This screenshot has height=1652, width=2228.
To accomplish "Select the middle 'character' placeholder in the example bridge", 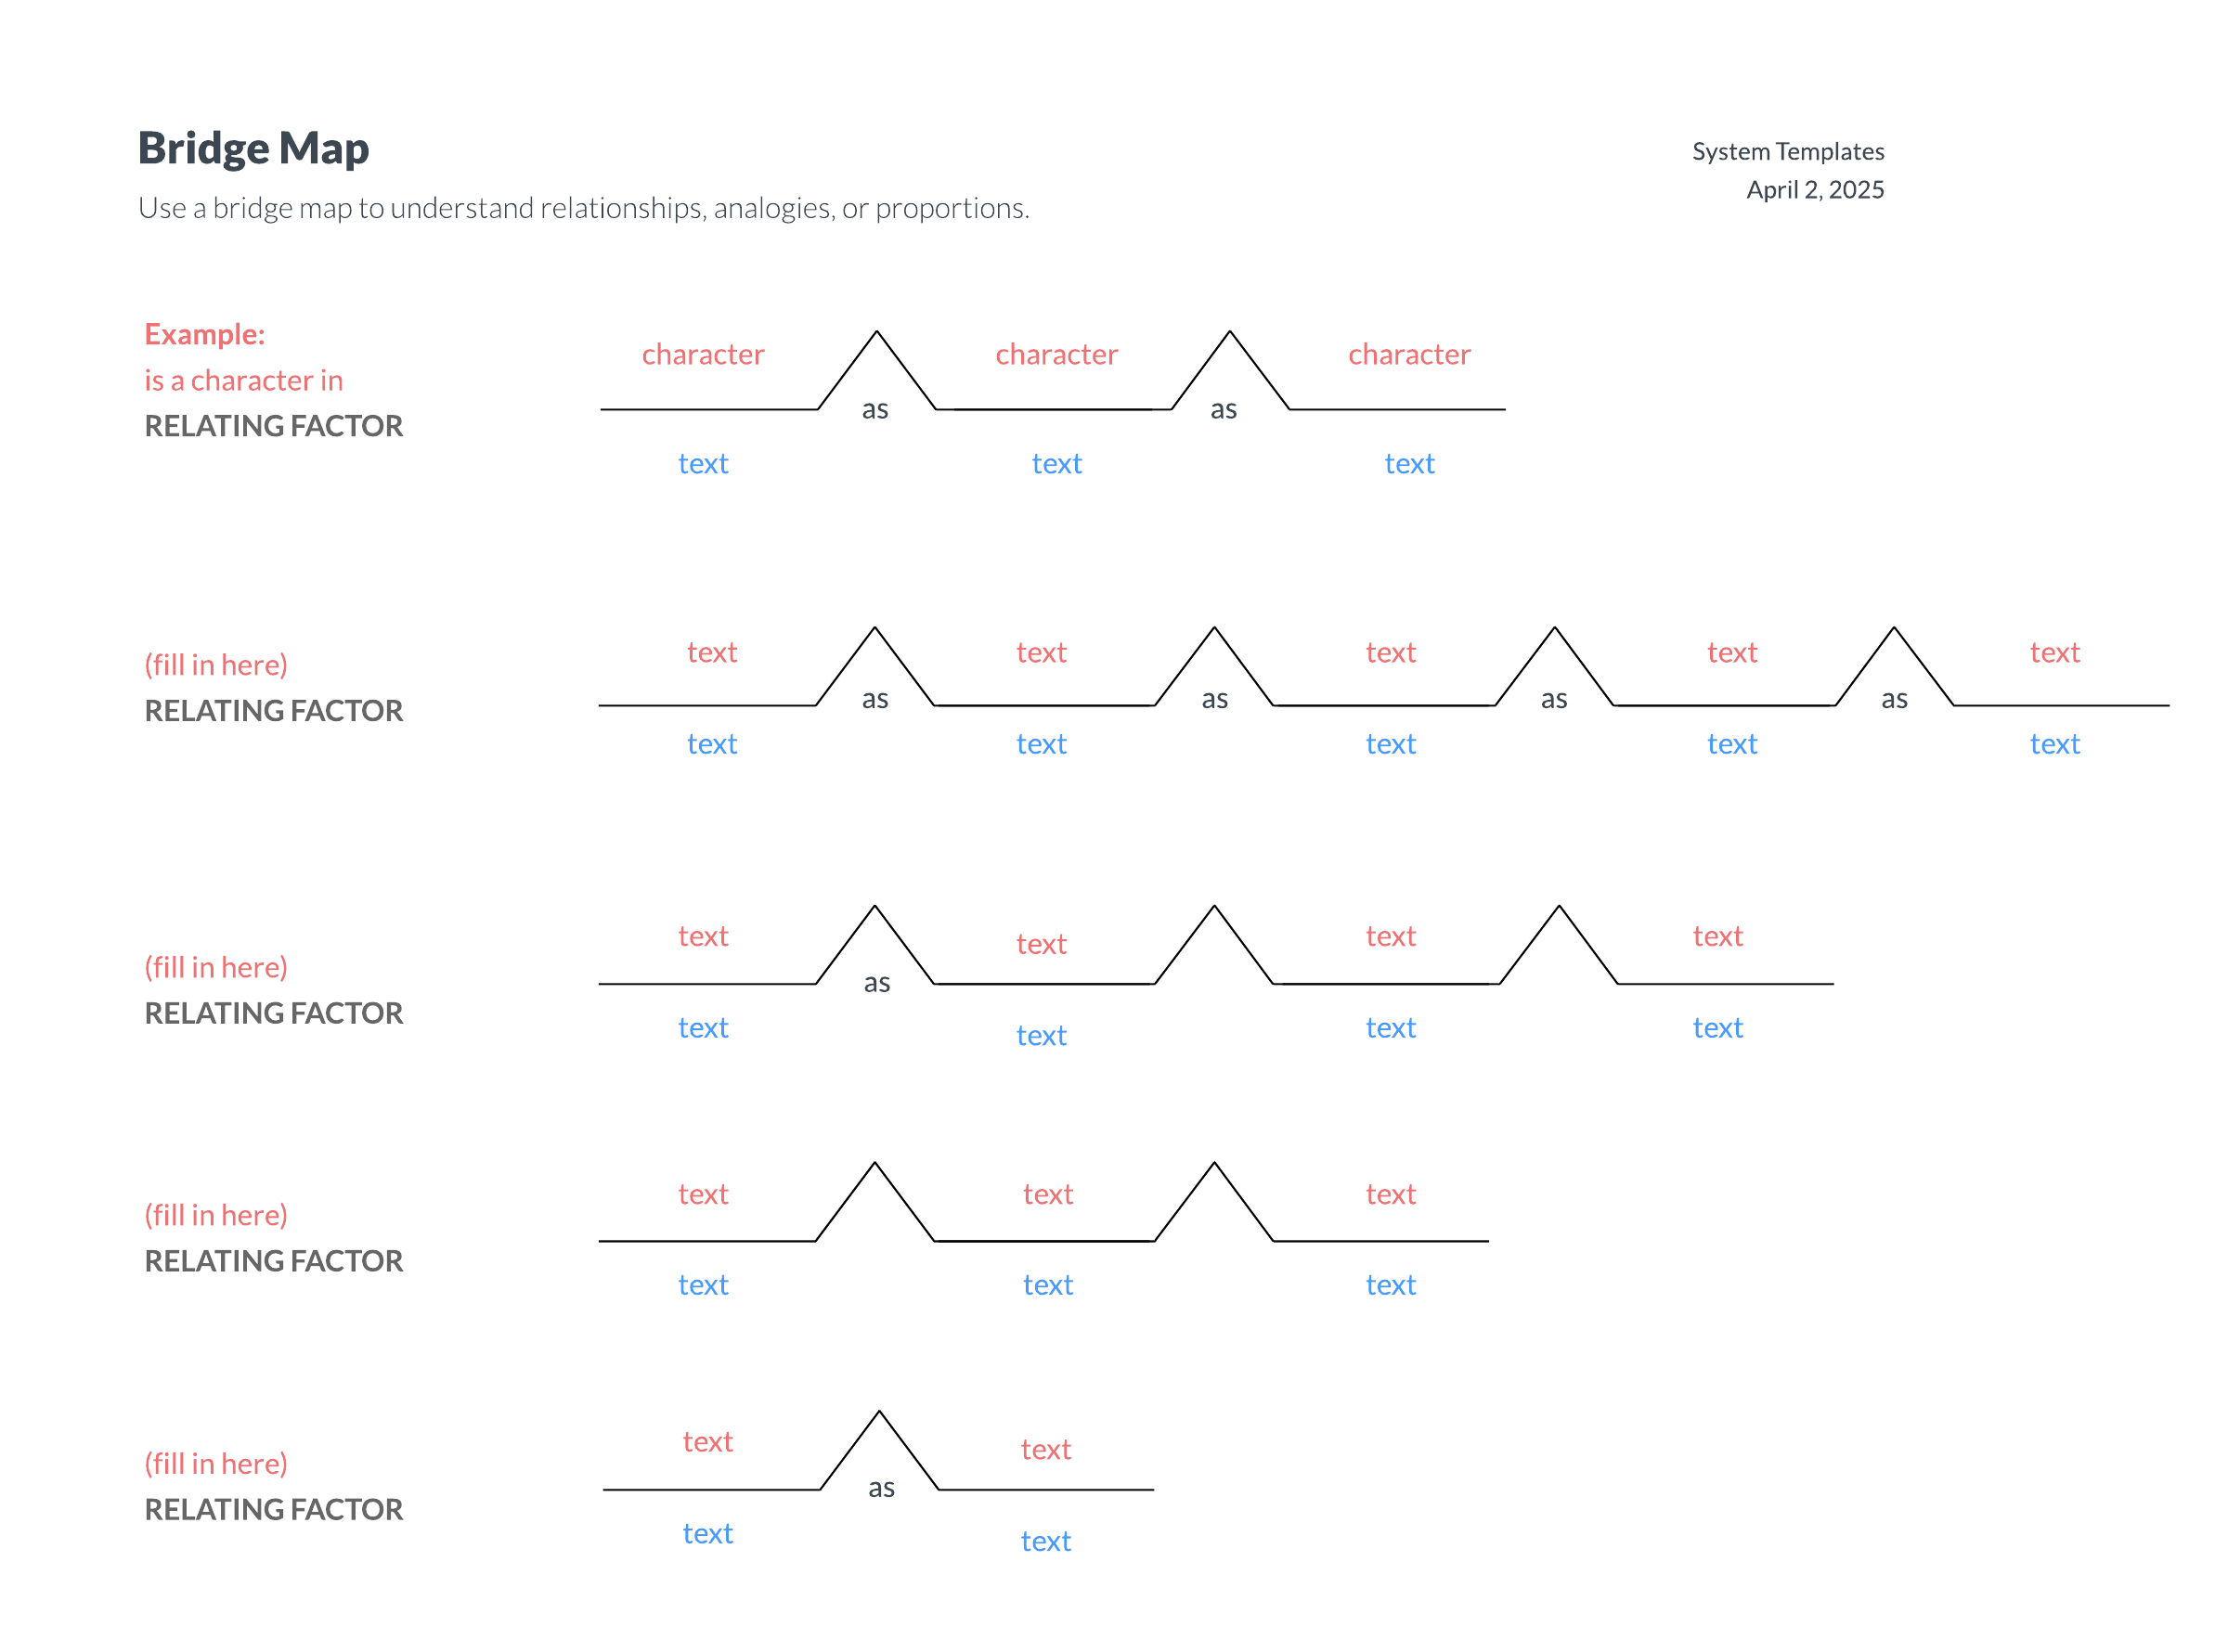I will 1056,354.
